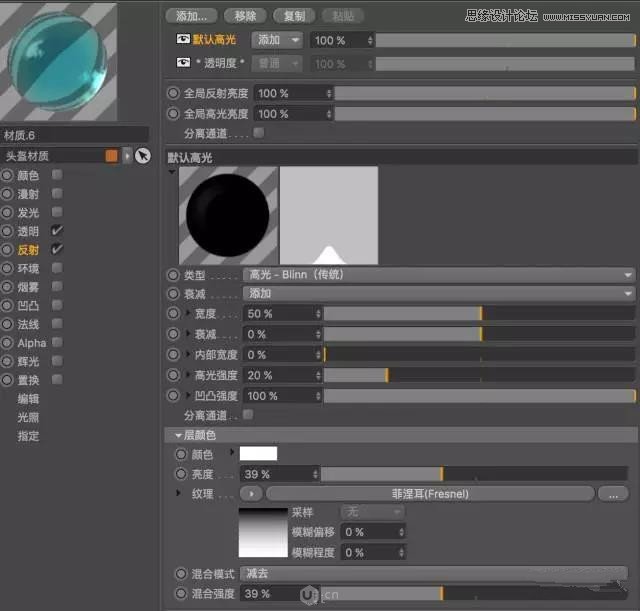Select the 反射 channel
640x611 pixels.
click(28, 250)
